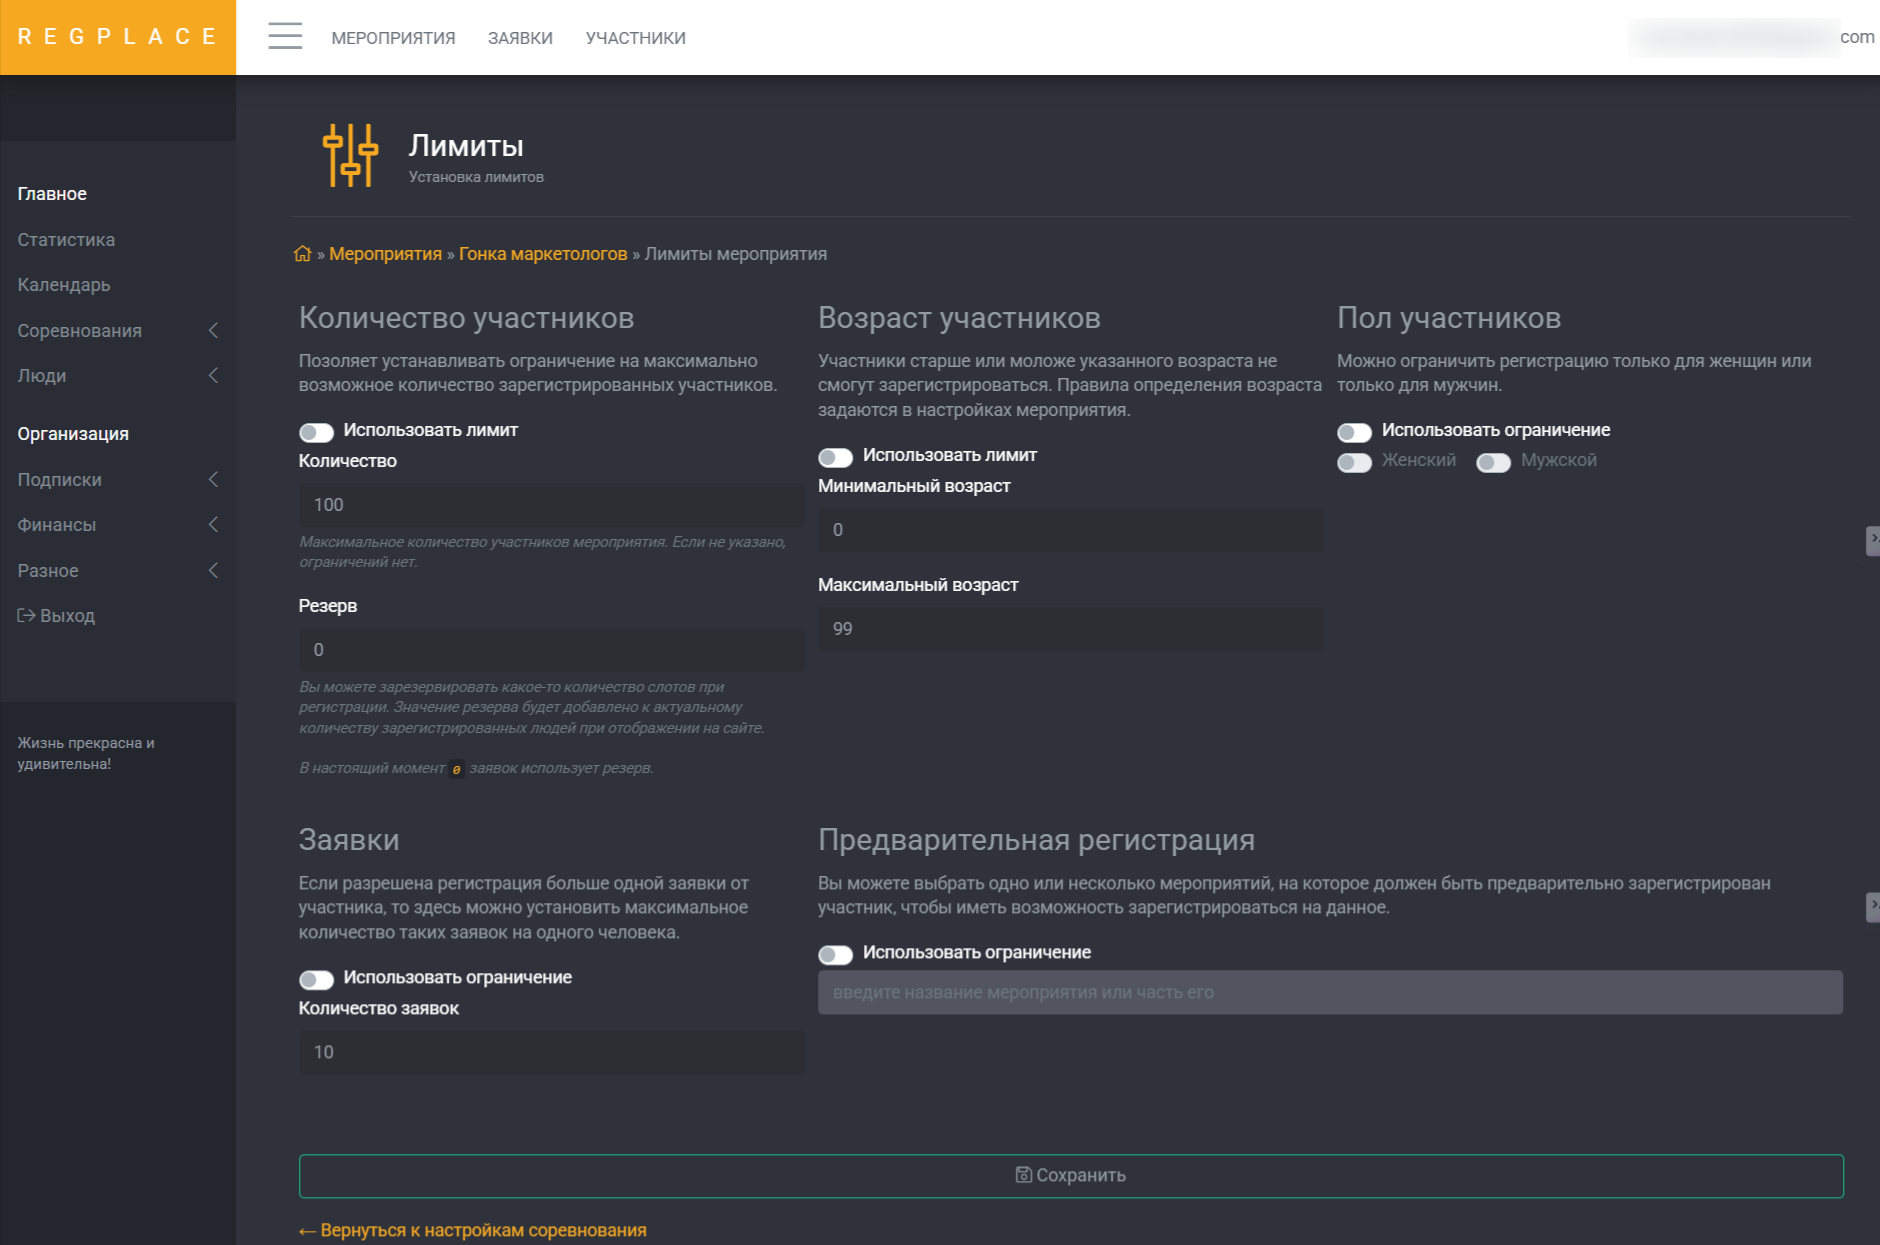Click the REGPLACE logo
This screenshot has width=1880, height=1245.
(118, 37)
